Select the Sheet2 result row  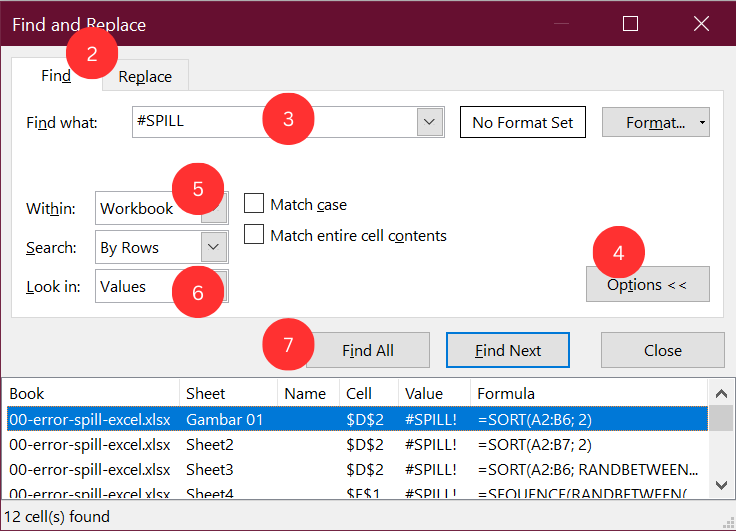click(x=357, y=444)
